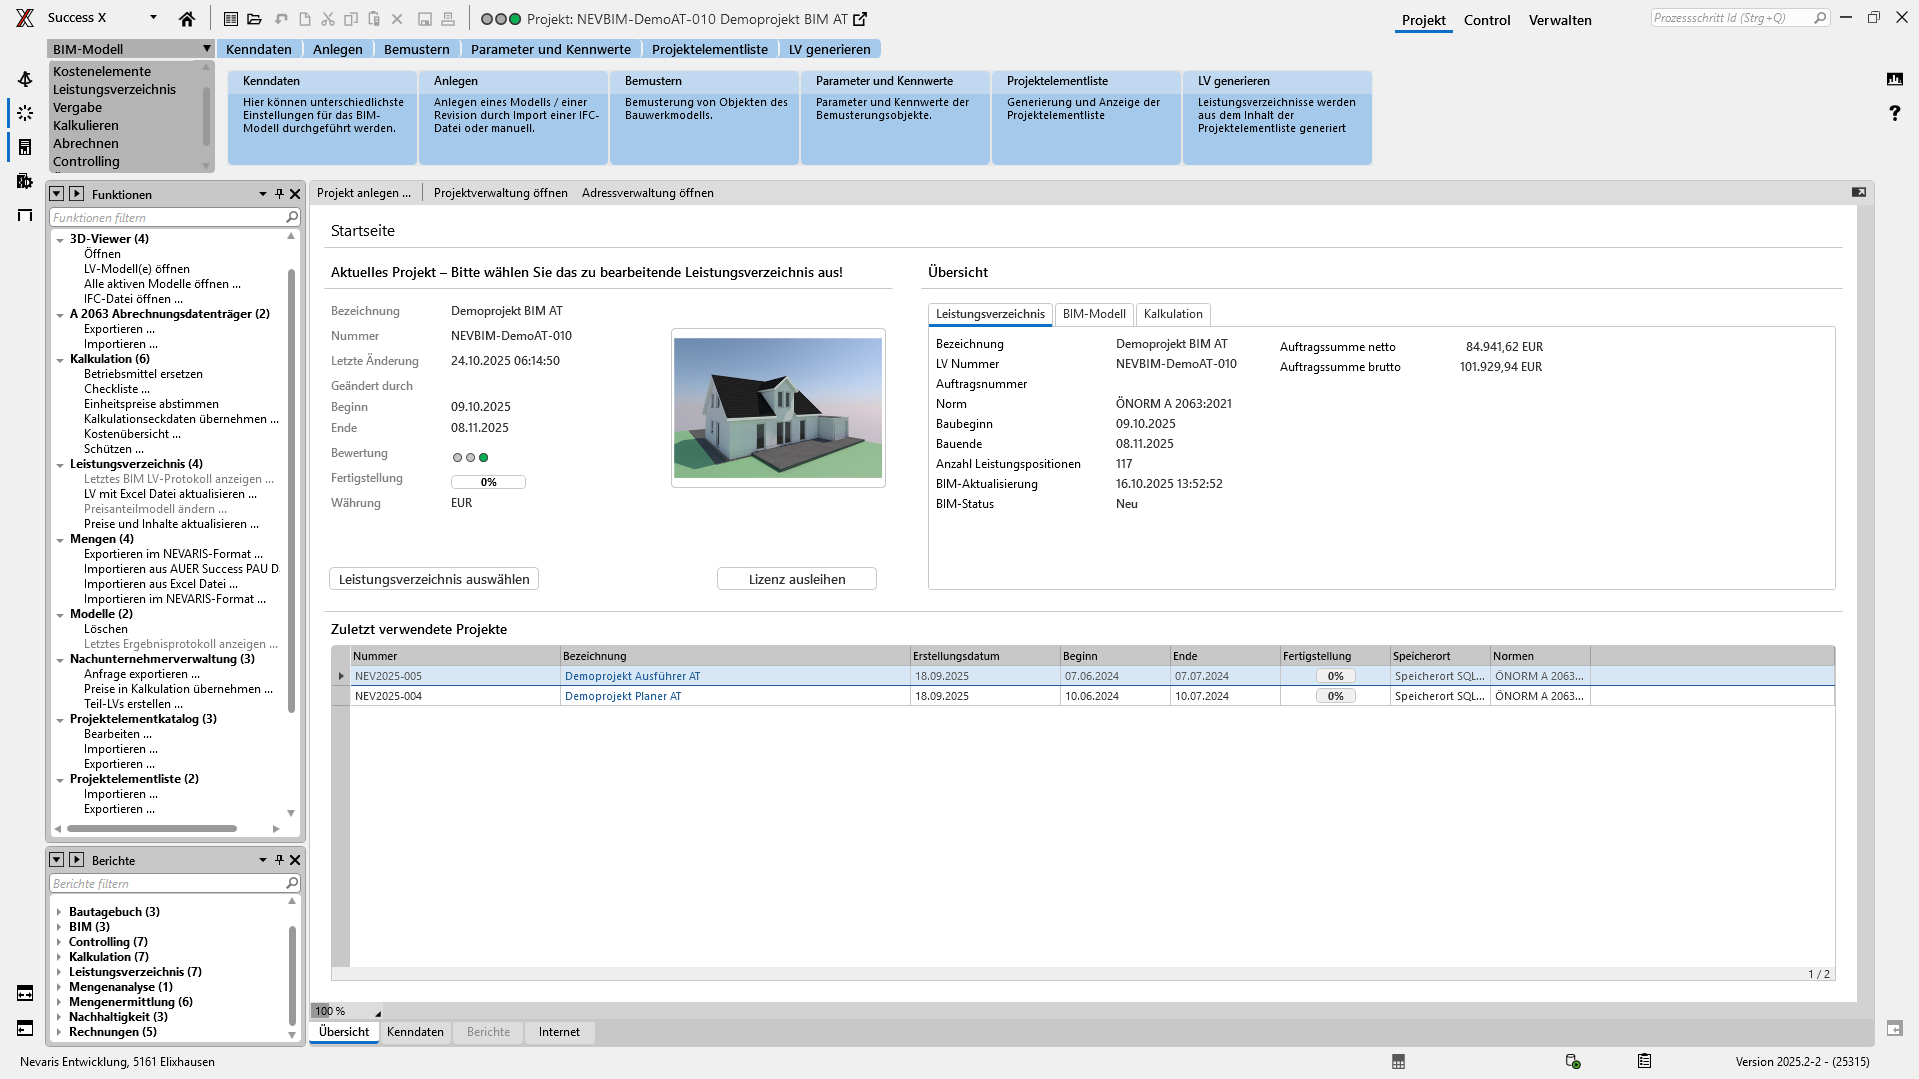Collapse the Kalkulation (6) functions group
This screenshot has height=1079, width=1919.
point(59,358)
